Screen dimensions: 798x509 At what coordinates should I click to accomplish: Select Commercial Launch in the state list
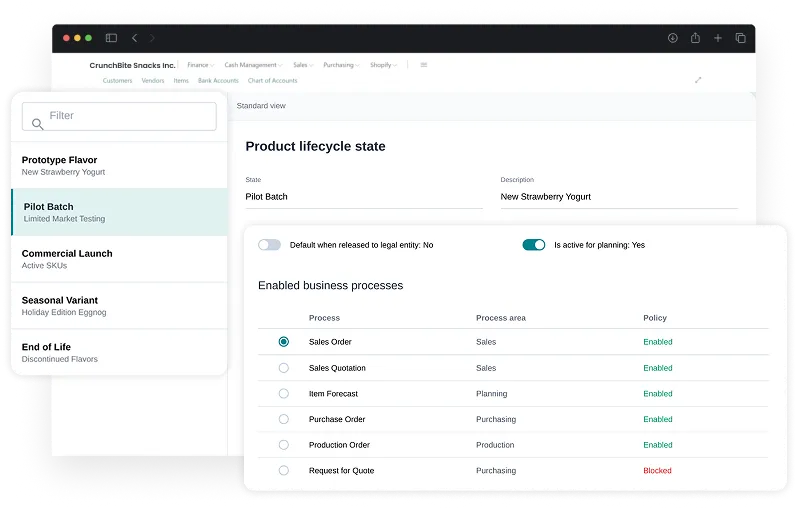point(119,259)
